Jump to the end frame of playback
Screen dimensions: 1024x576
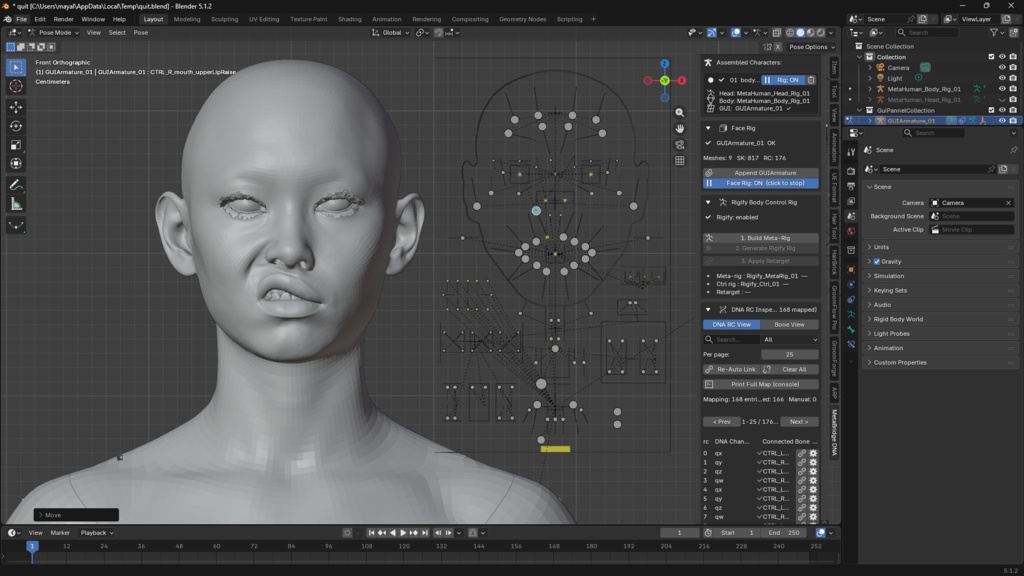coord(424,533)
